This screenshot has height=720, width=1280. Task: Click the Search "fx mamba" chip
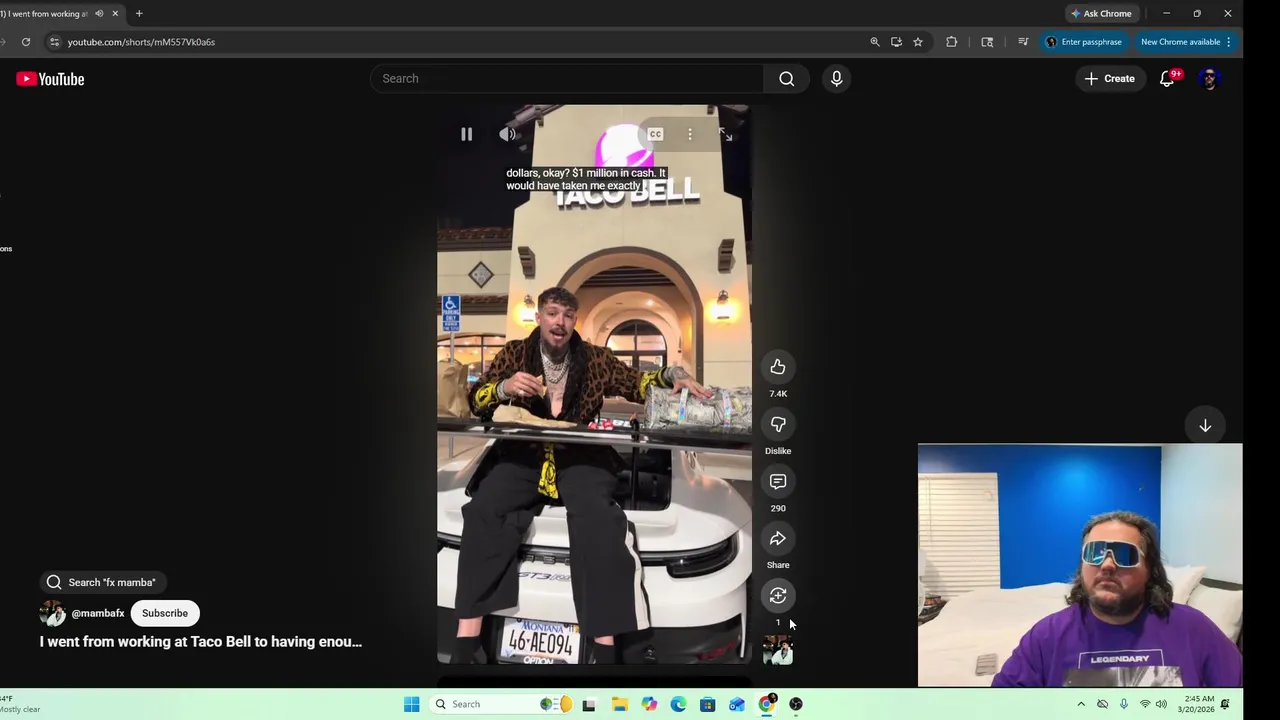[x=104, y=582]
